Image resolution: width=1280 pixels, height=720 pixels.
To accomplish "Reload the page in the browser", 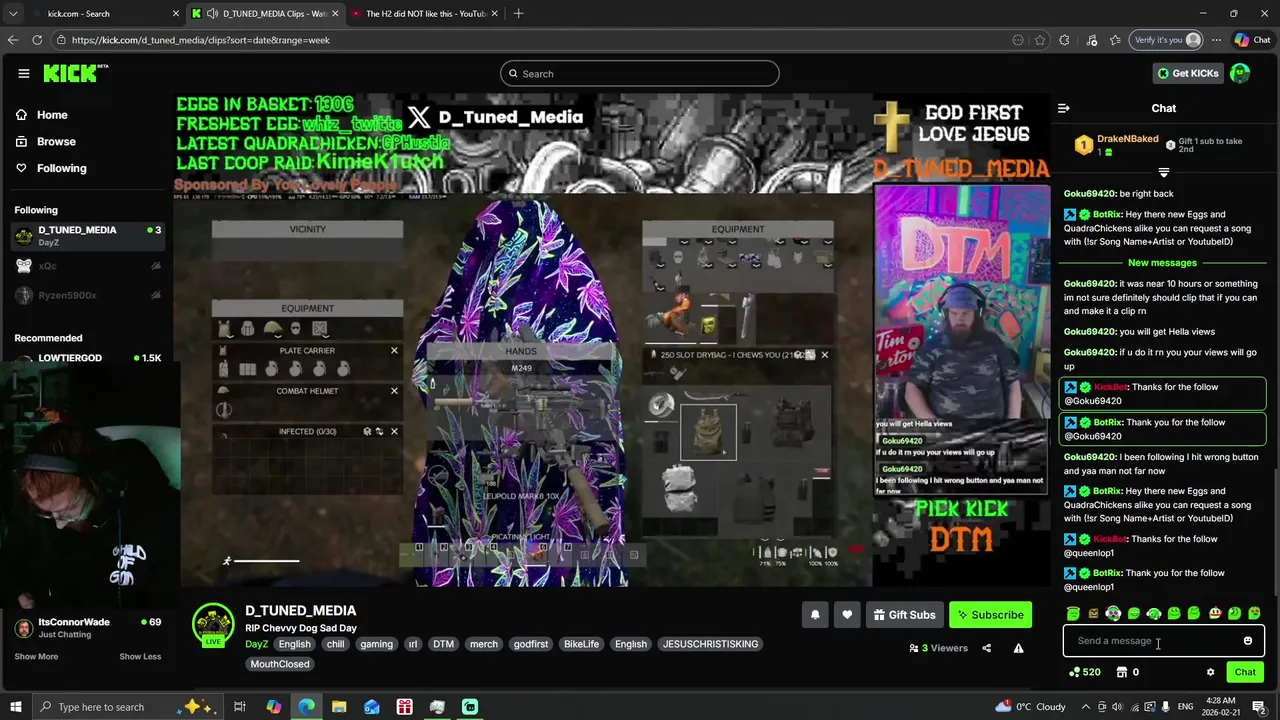I will pos(37,40).
